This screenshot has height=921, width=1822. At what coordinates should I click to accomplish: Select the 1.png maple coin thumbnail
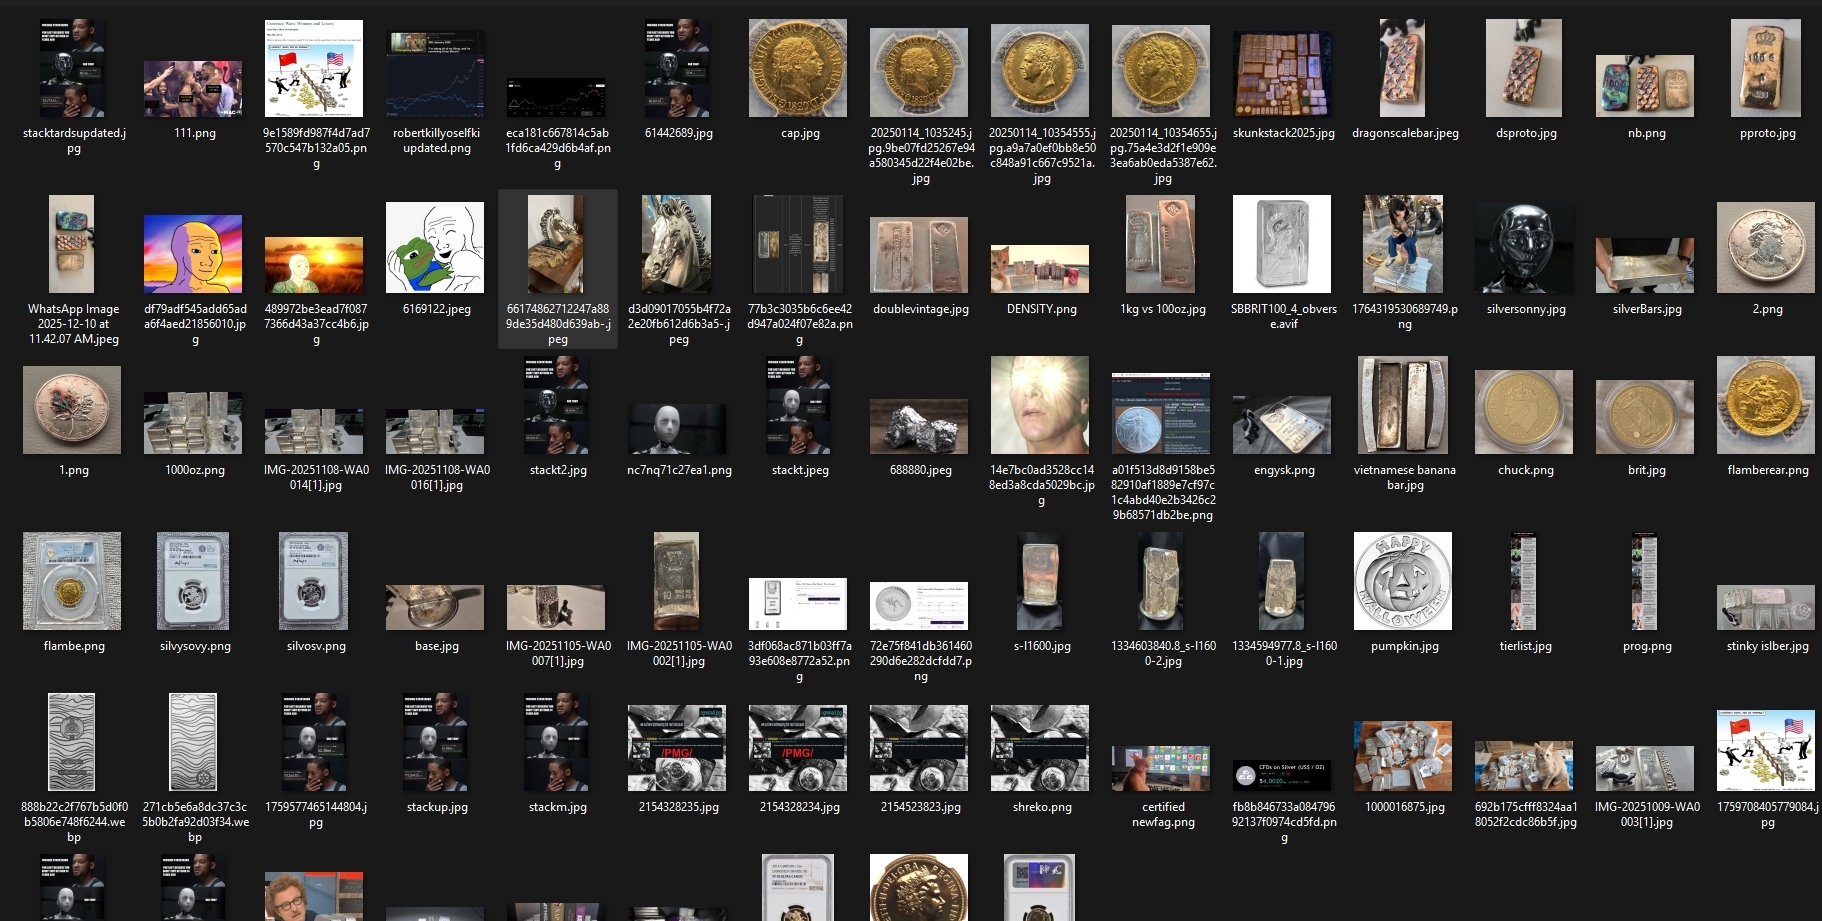[72, 410]
